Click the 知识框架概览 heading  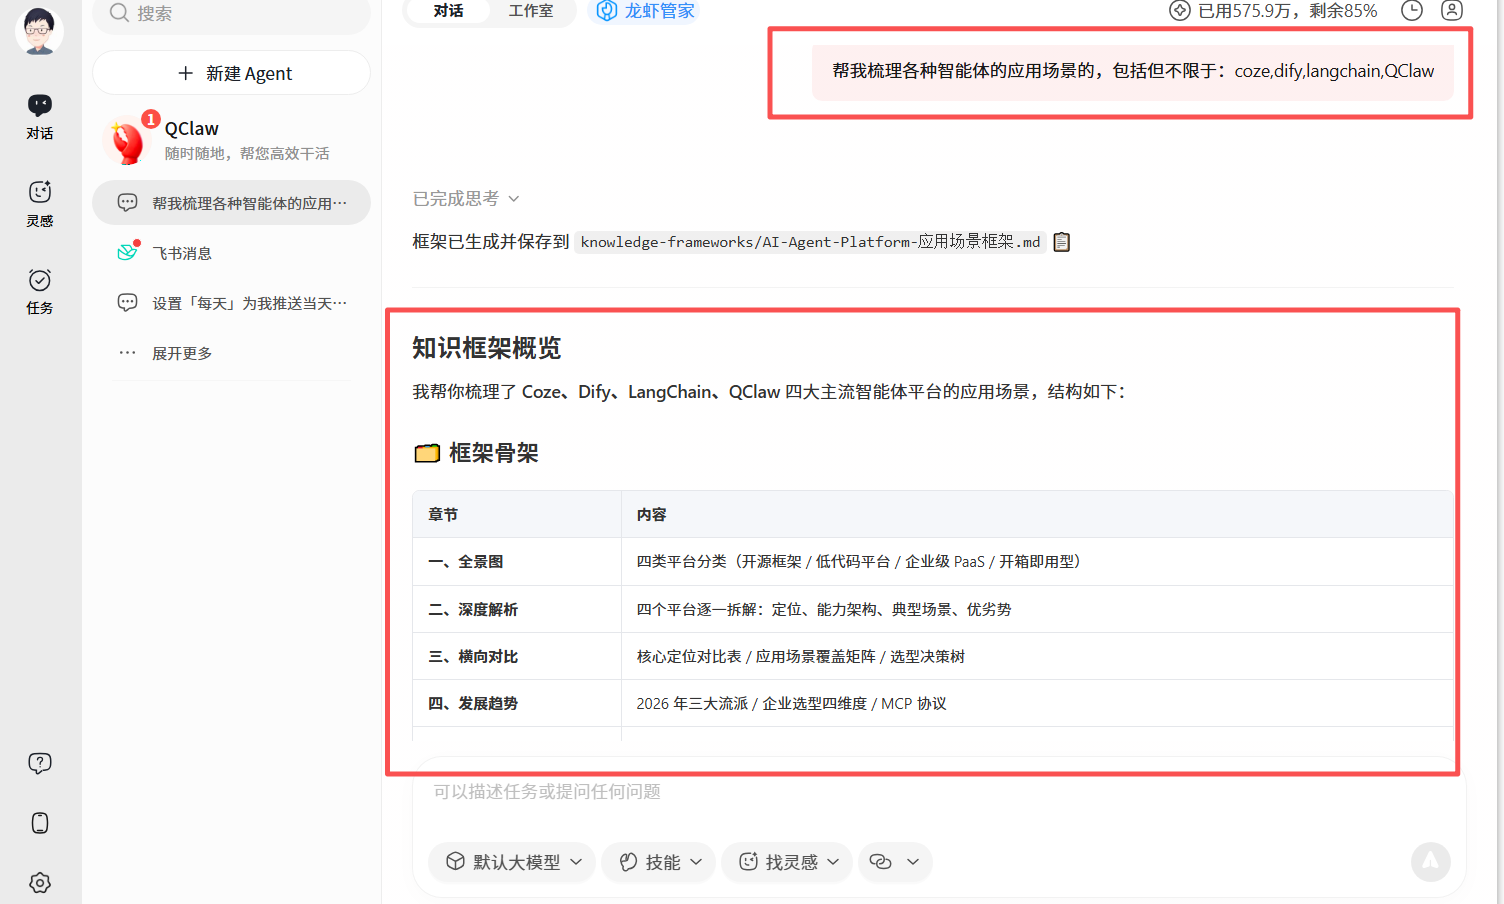tap(487, 348)
